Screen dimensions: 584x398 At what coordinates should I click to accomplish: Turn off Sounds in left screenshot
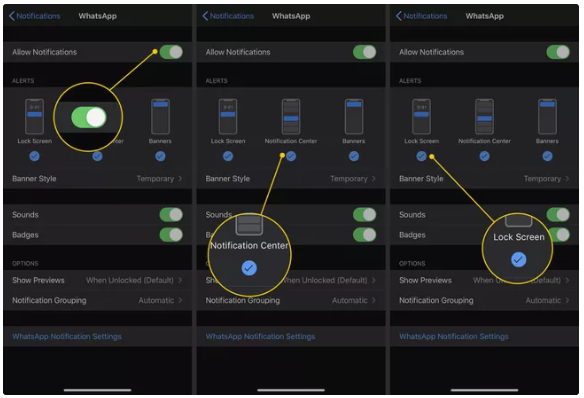(x=171, y=215)
